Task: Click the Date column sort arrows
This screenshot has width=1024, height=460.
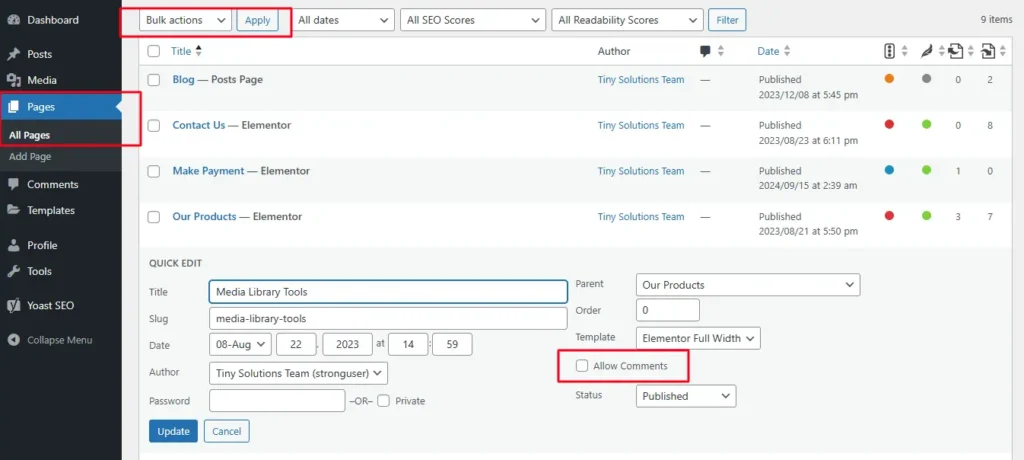Action: tap(787, 51)
